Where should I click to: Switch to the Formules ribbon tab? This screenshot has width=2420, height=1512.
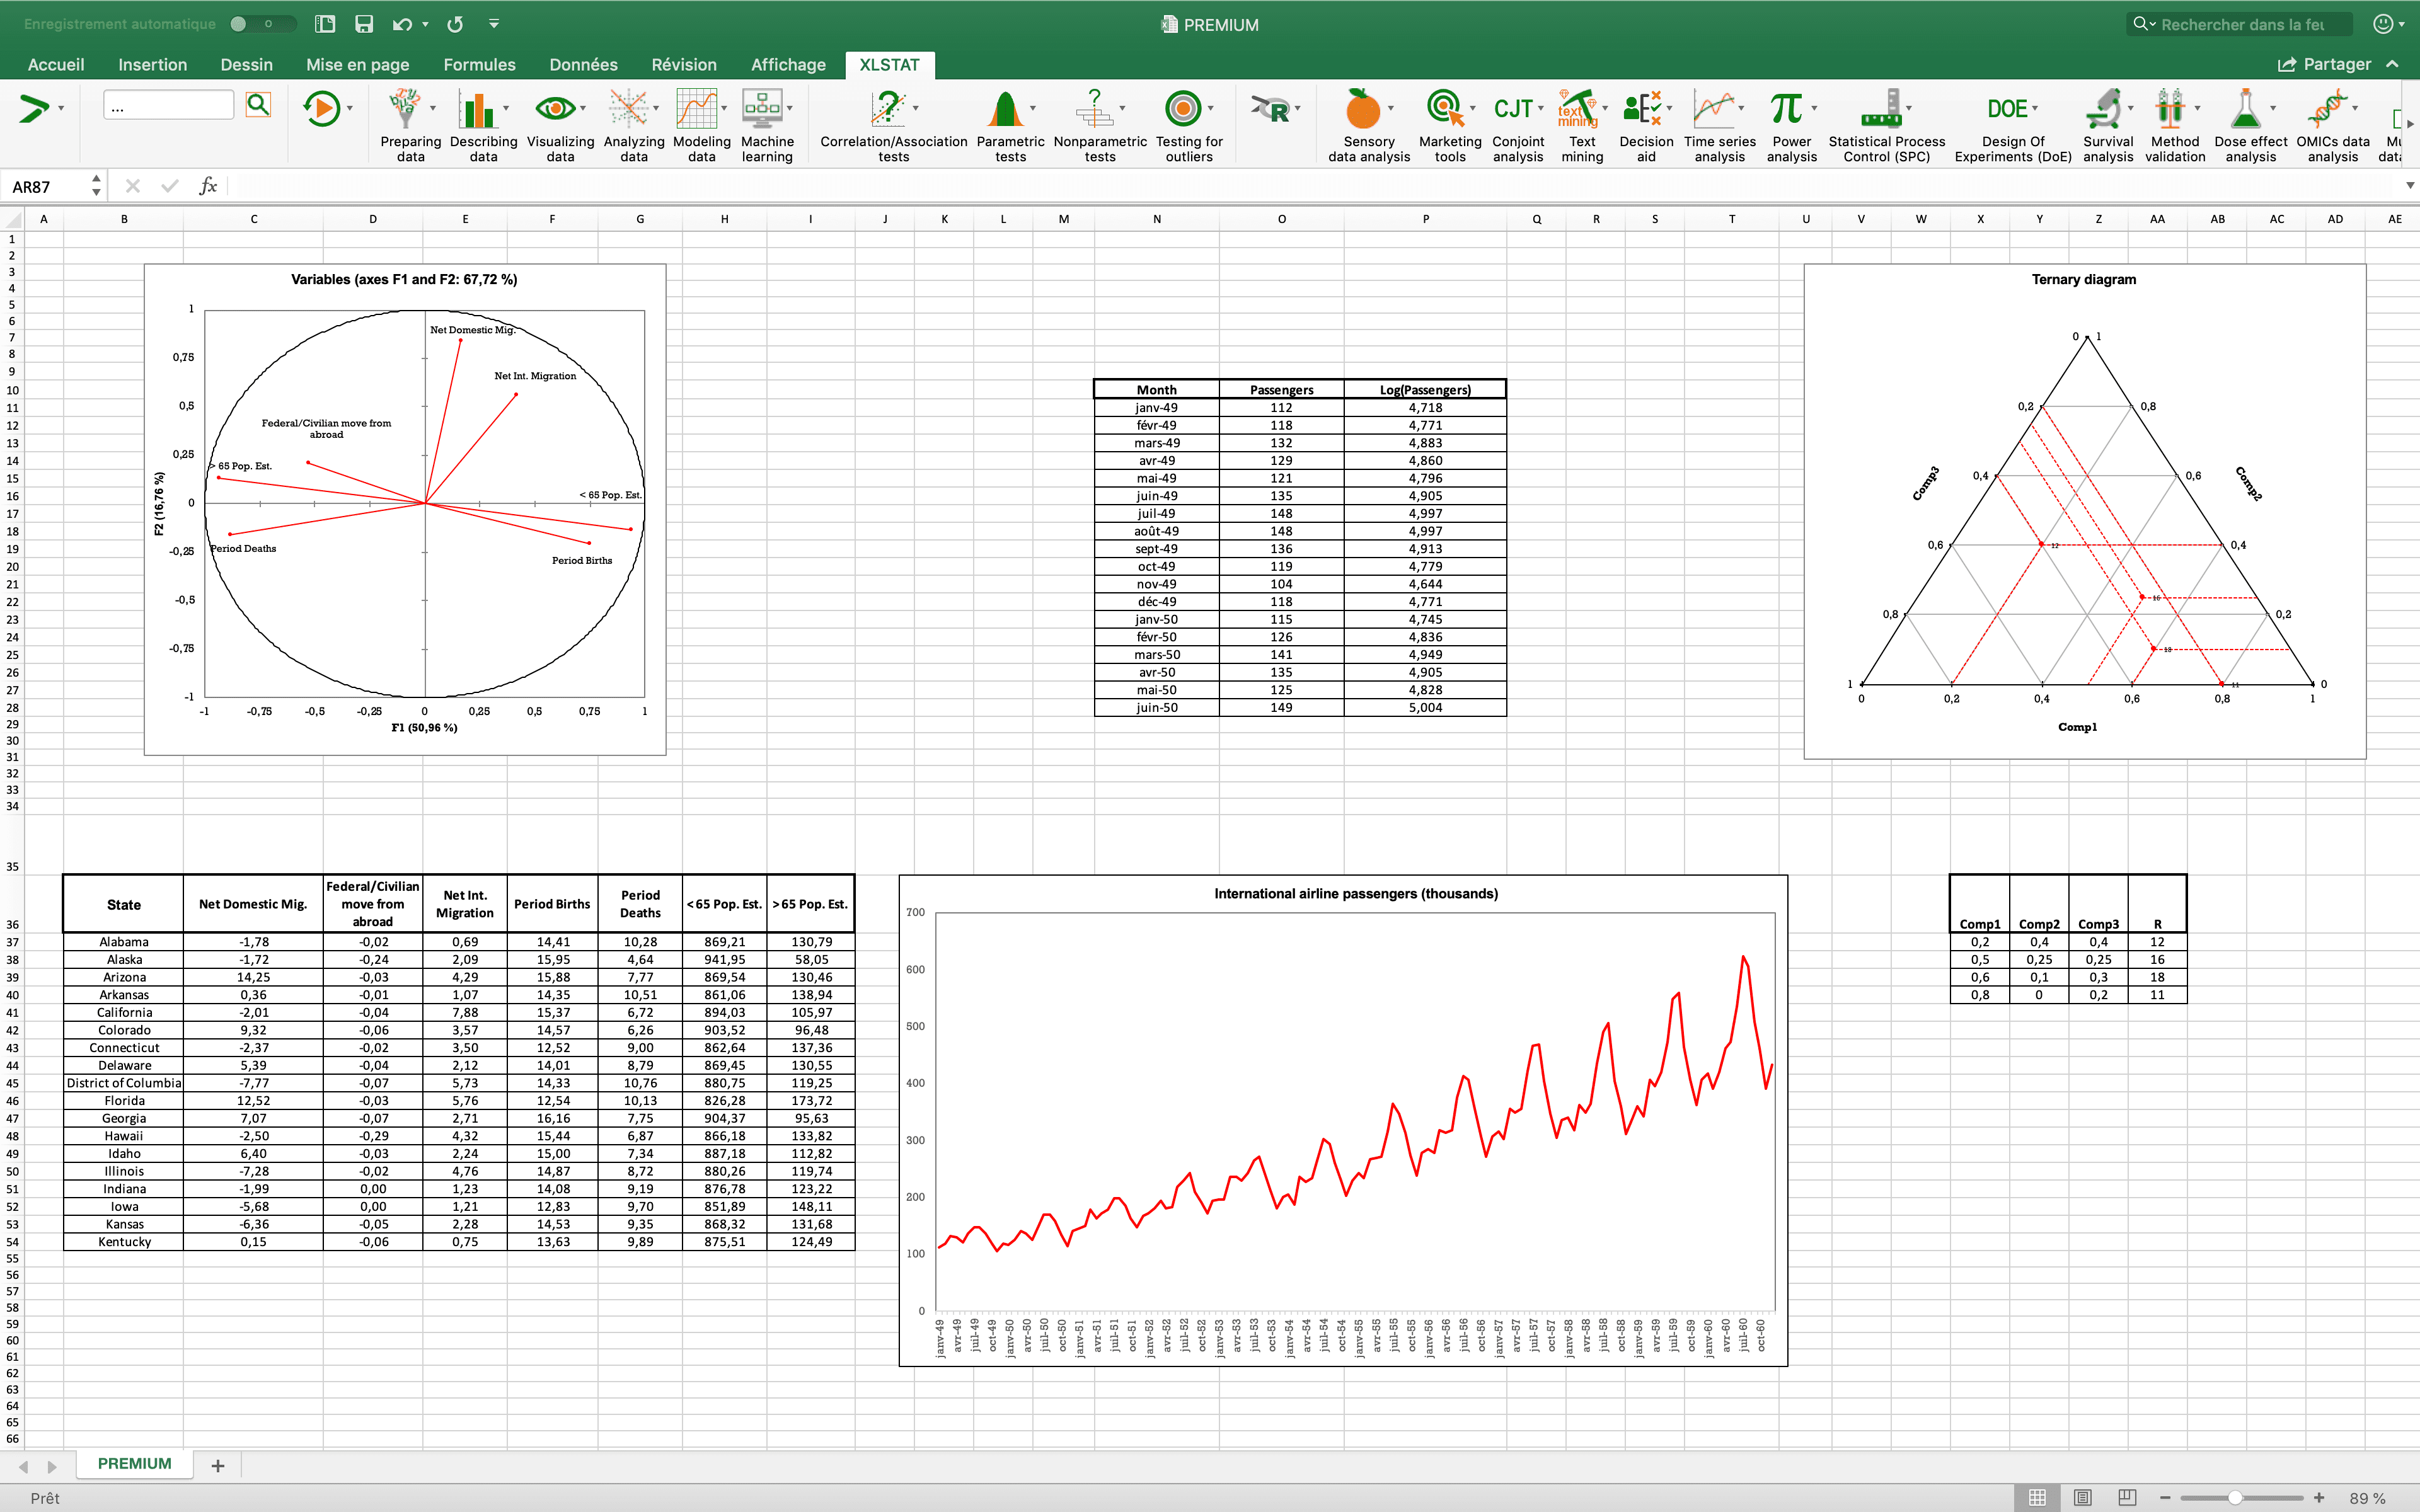click(x=479, y=64)
